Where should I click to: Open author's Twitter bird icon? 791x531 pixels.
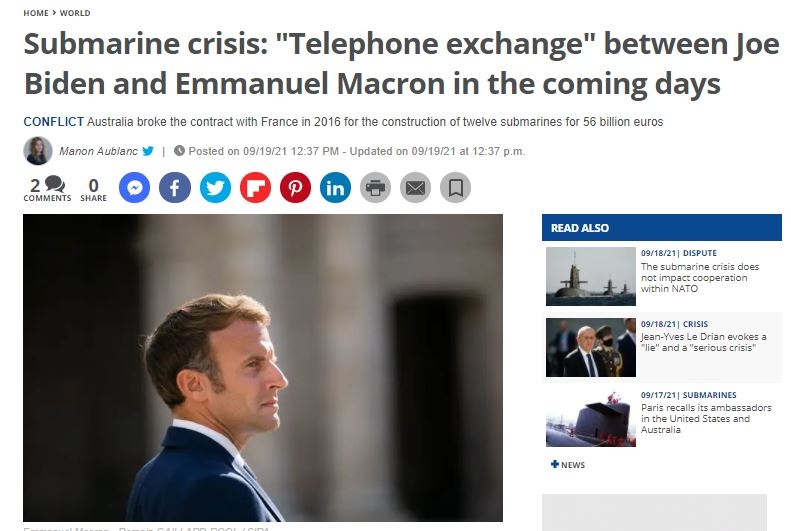click(148, 151)
